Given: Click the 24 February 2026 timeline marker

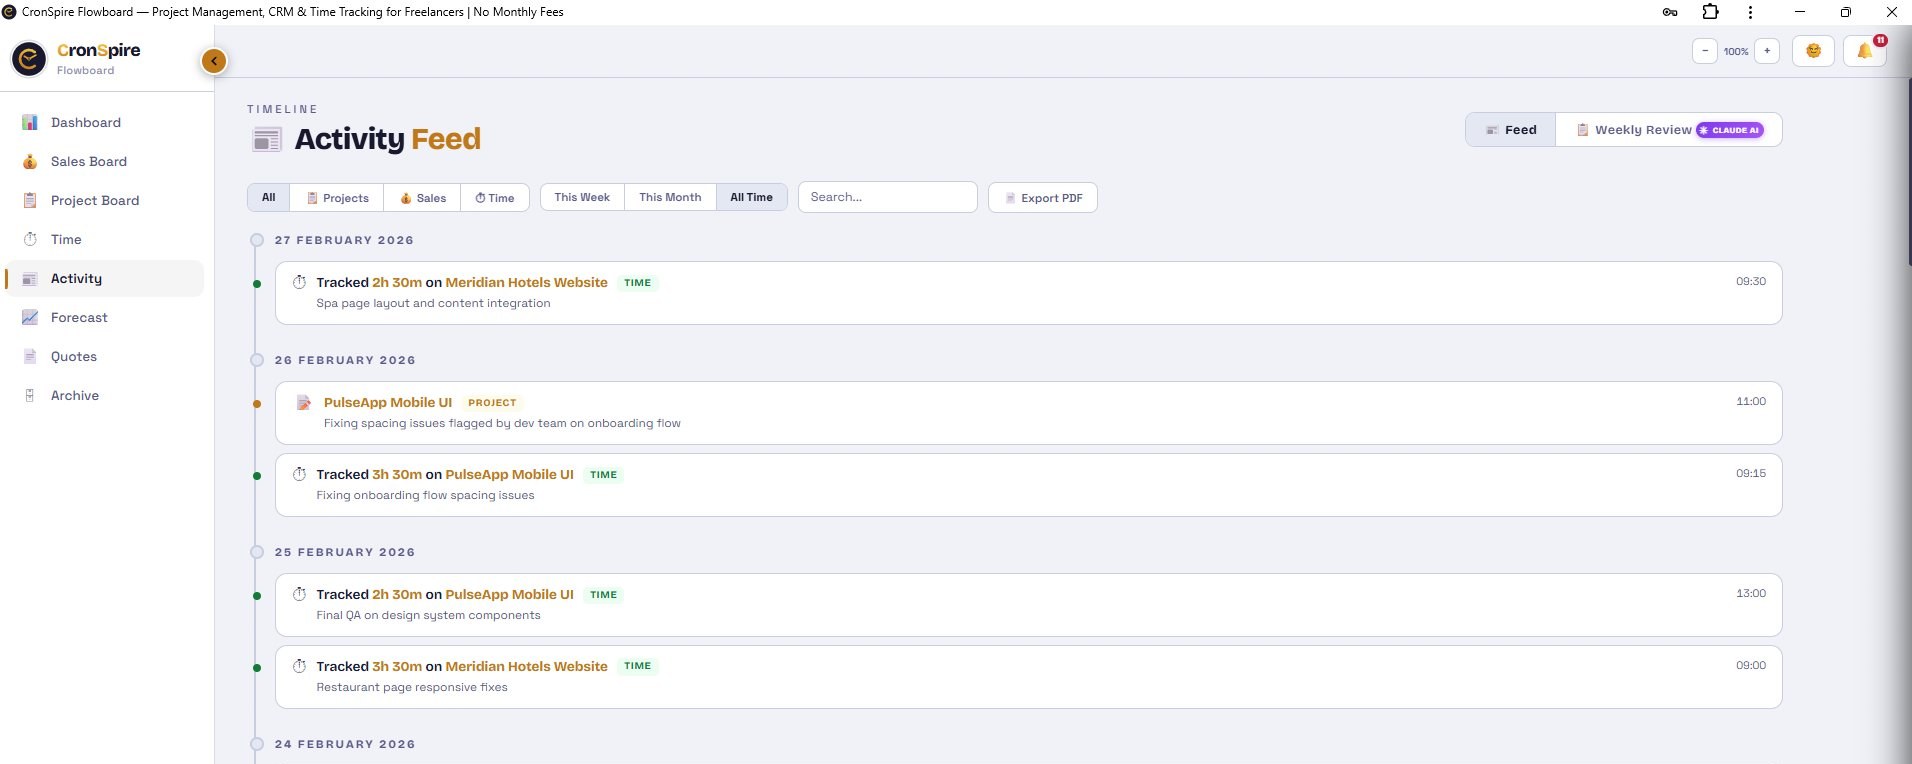Looking at the screenshot, I should (x=257, y=744).
